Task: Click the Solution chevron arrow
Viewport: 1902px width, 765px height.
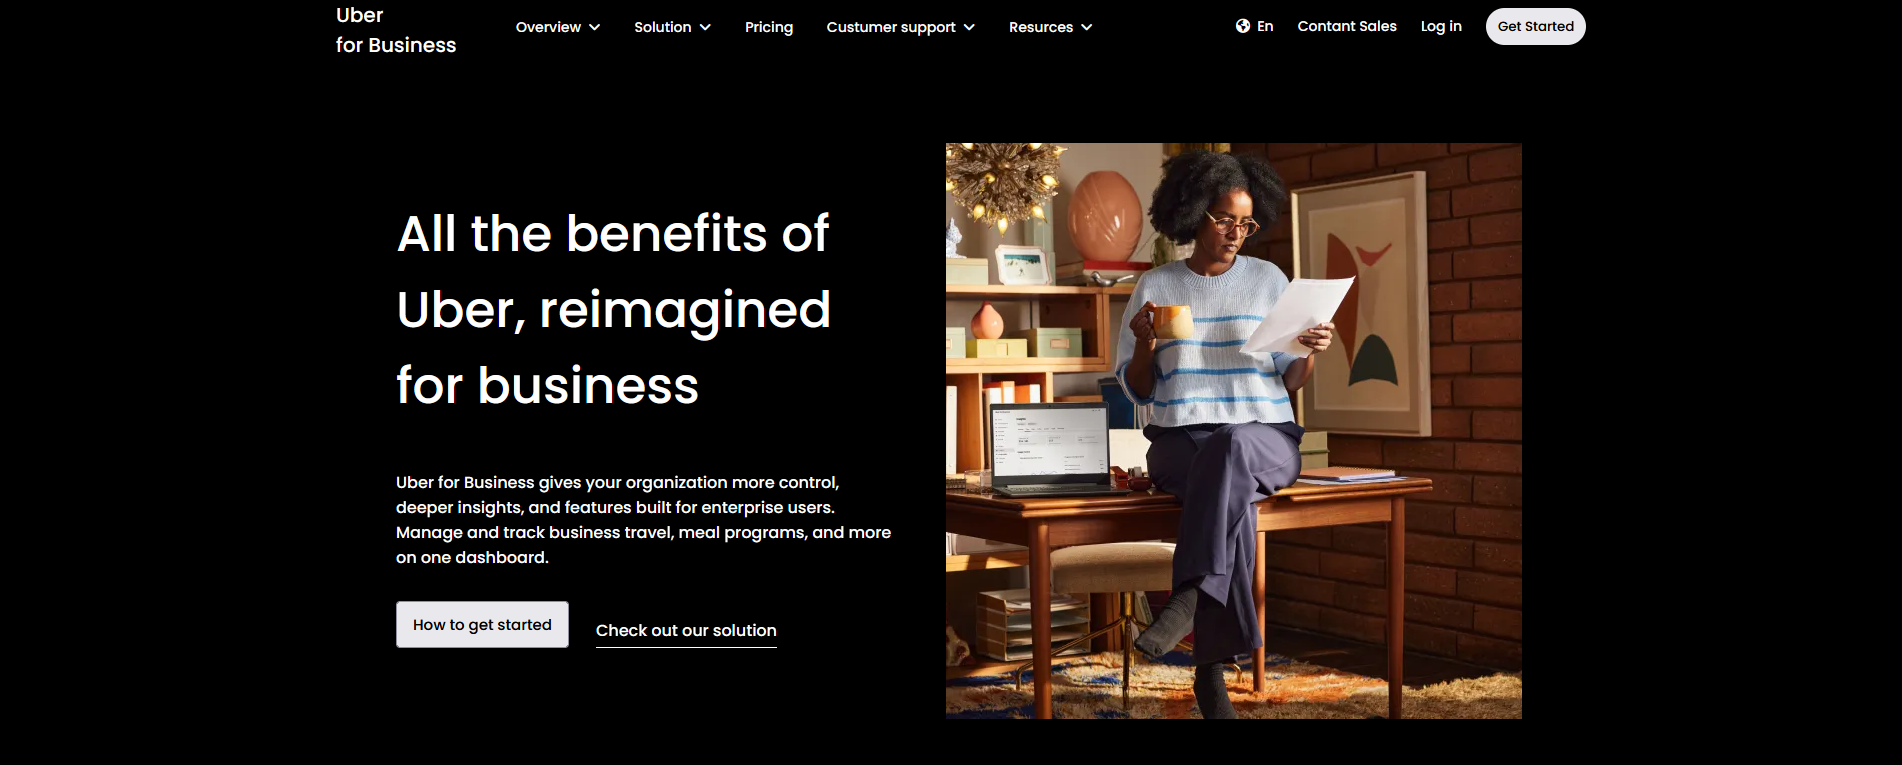Action: 705,27
